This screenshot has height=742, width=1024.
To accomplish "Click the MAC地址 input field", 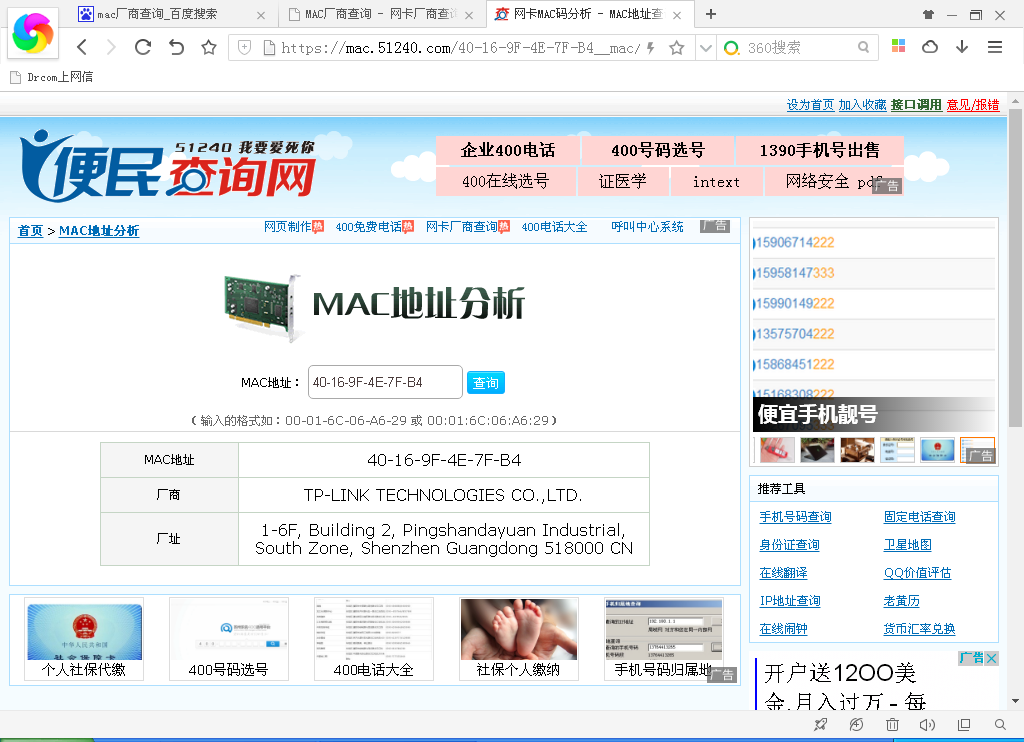I will coord(385,382).
